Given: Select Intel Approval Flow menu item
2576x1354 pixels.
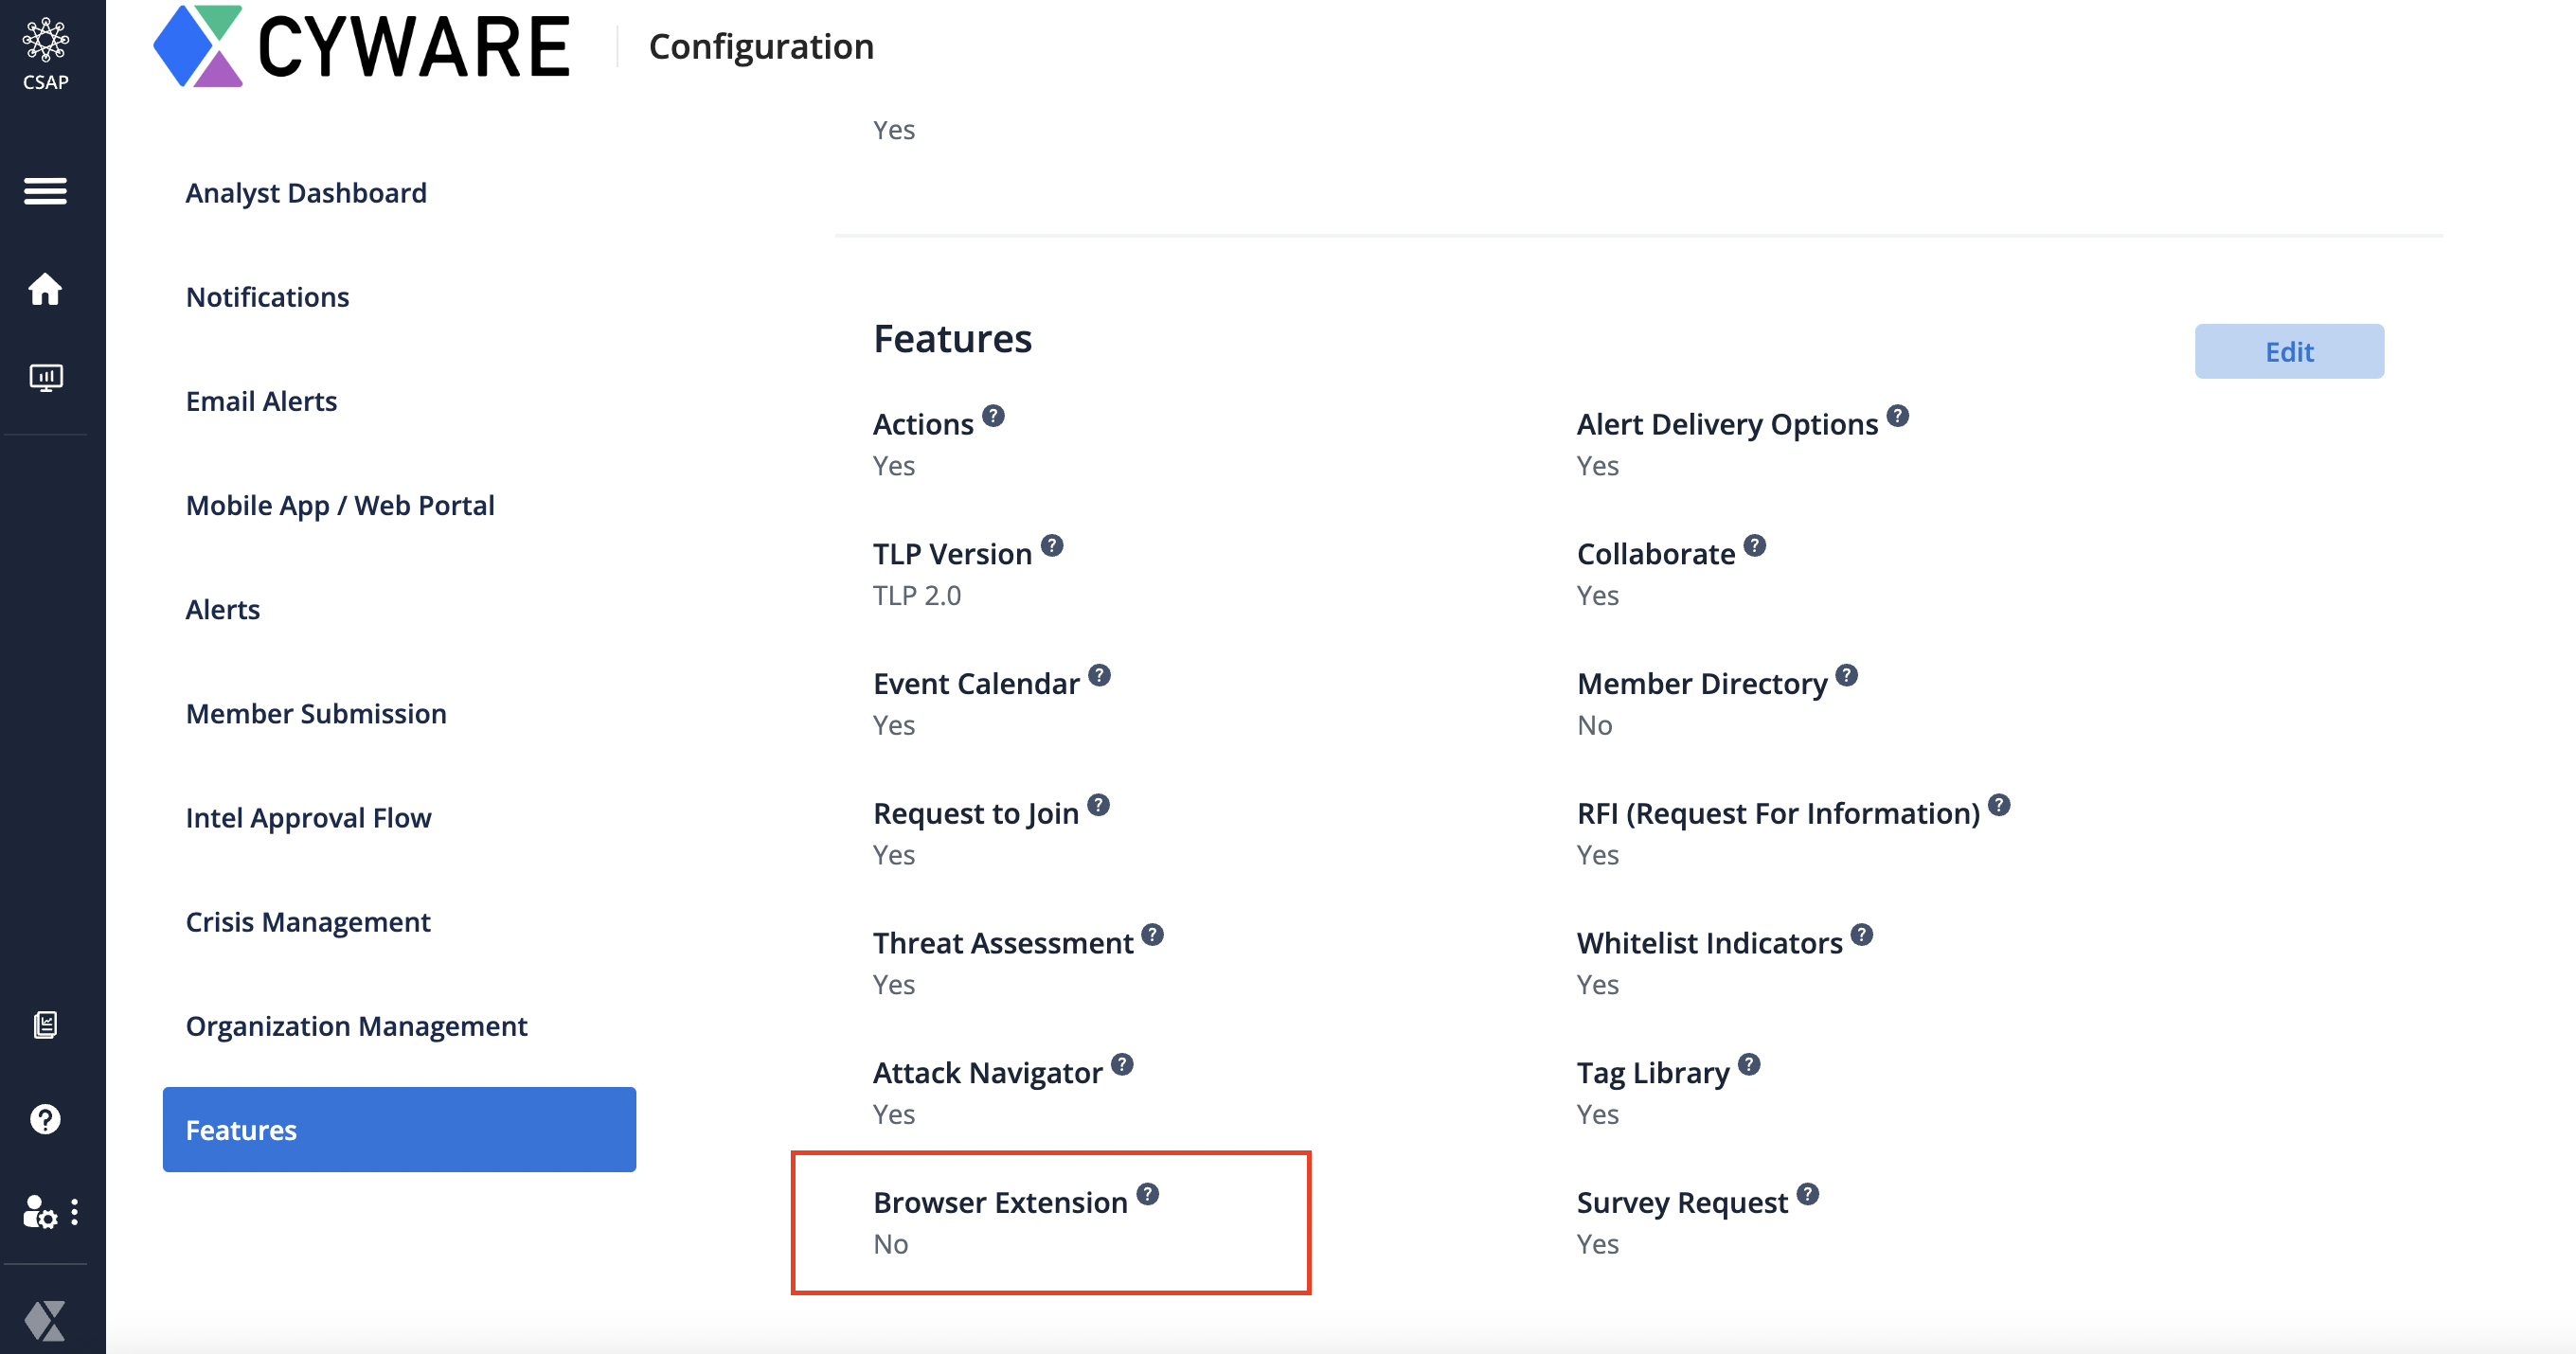Looking at the screenshot, I should [308, 818].
